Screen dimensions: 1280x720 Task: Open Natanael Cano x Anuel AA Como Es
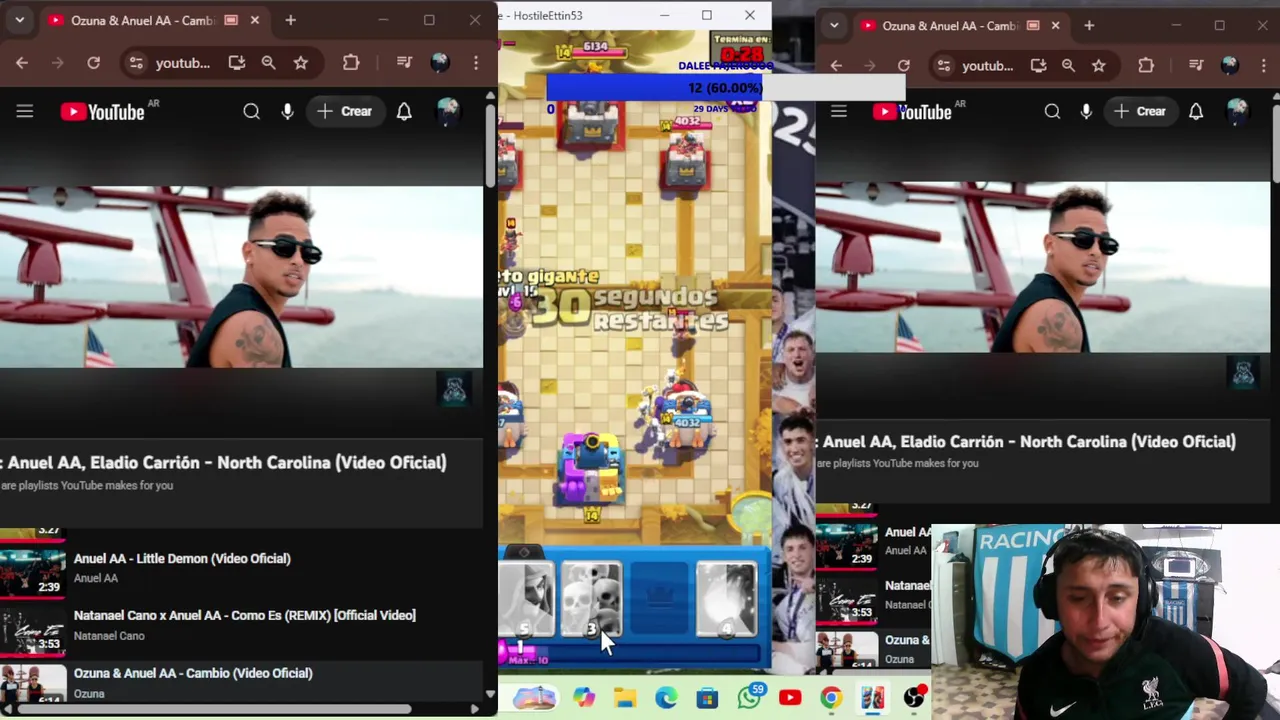tap(245, 616)
